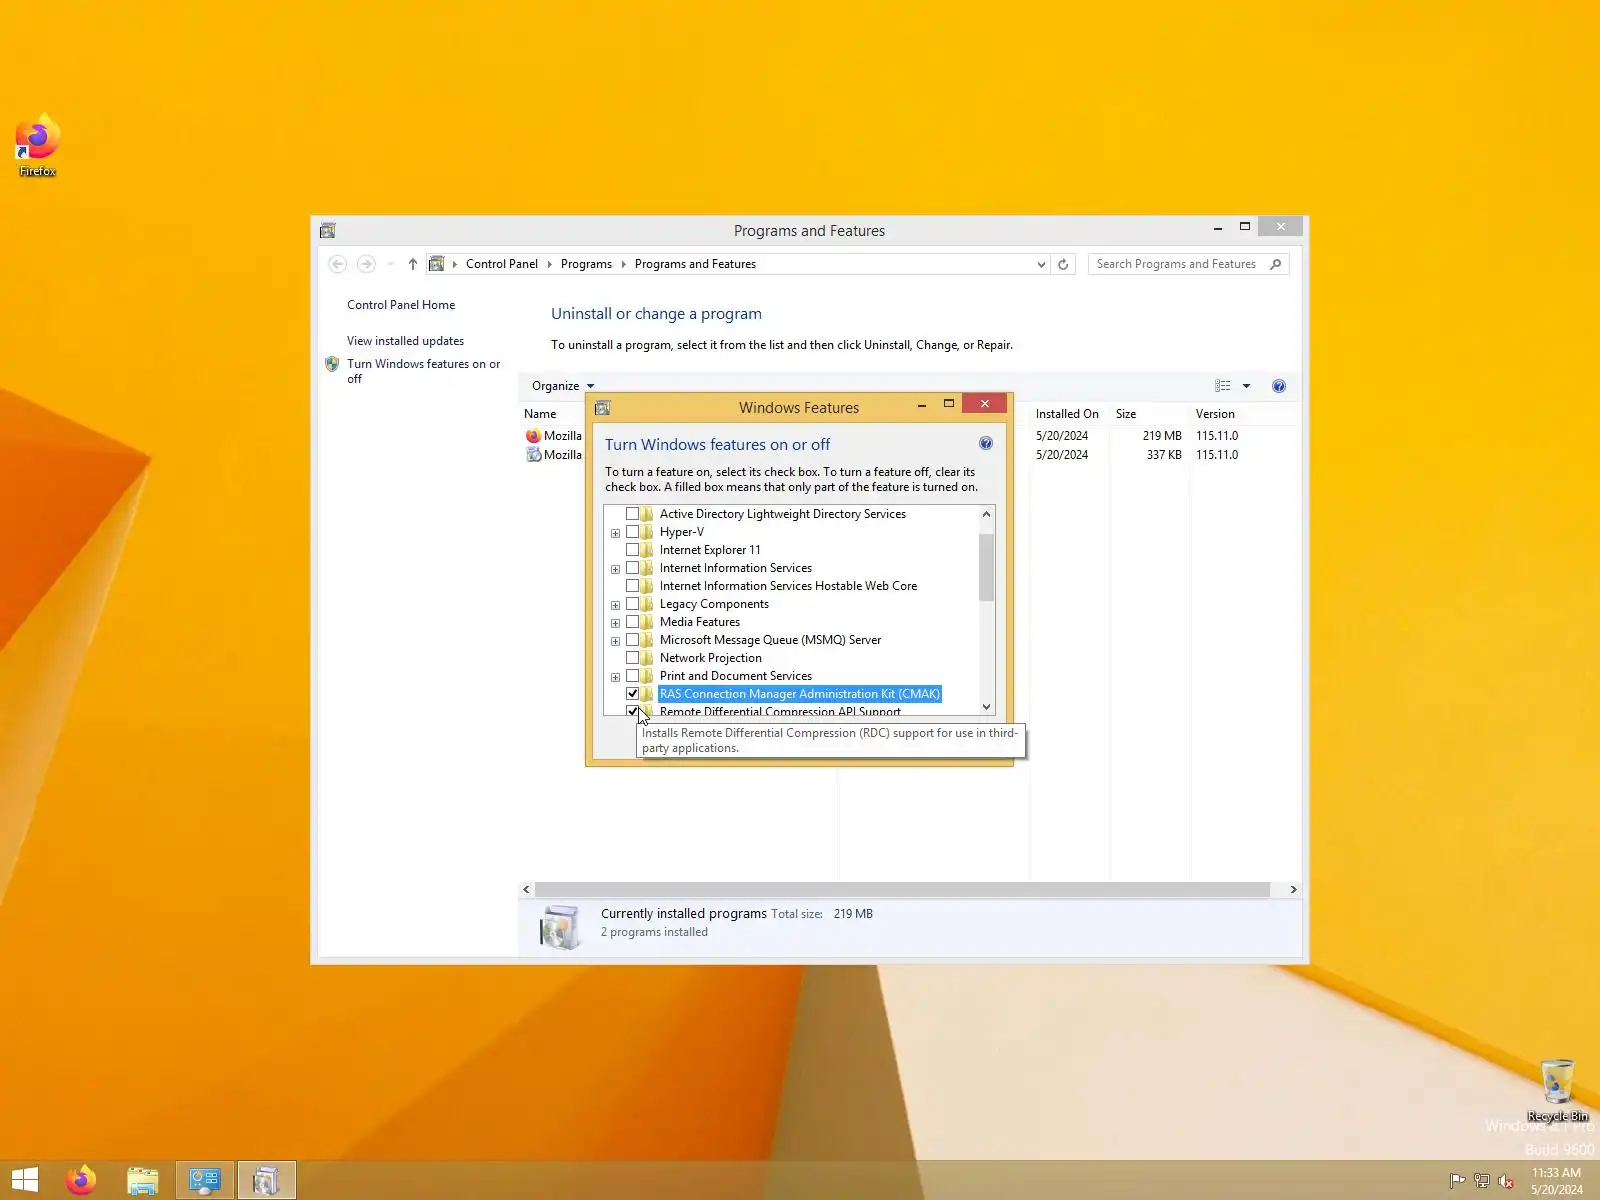Select the Recycle Bin desktop icon
The width and height of the screenshot is (1600, 1200).
pyautogui.click(x=1558, y=1090)
